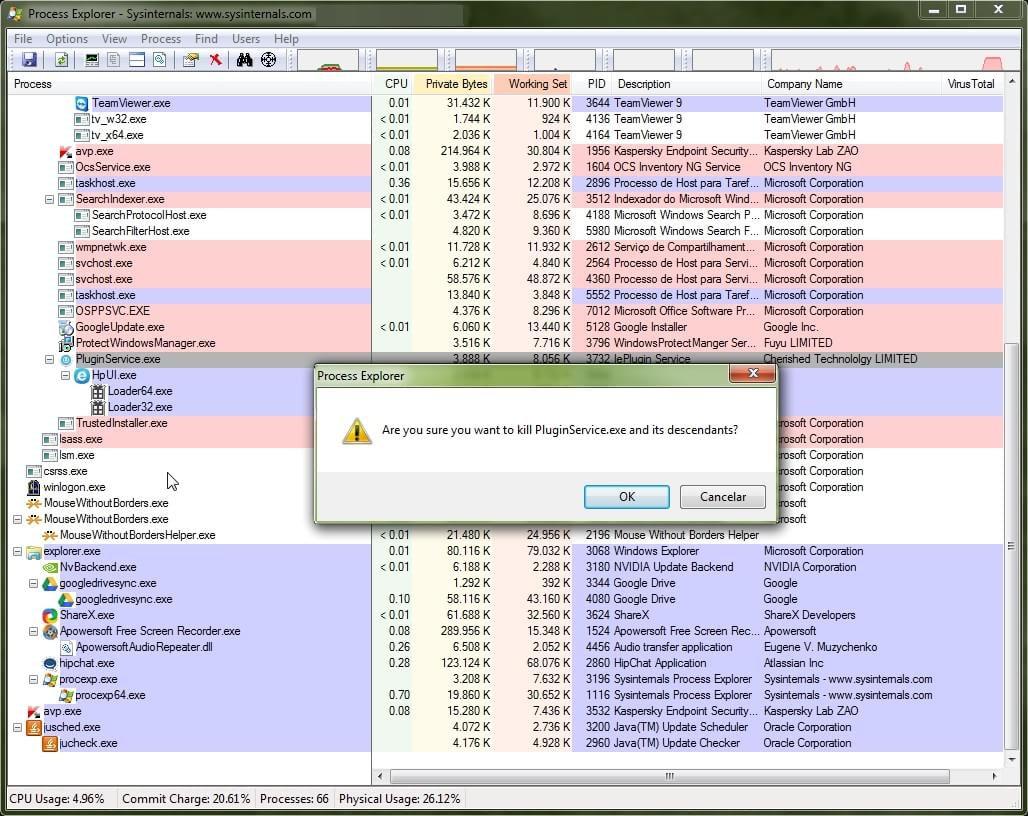Collapse the explorer.exe tree node

point(18,551)
